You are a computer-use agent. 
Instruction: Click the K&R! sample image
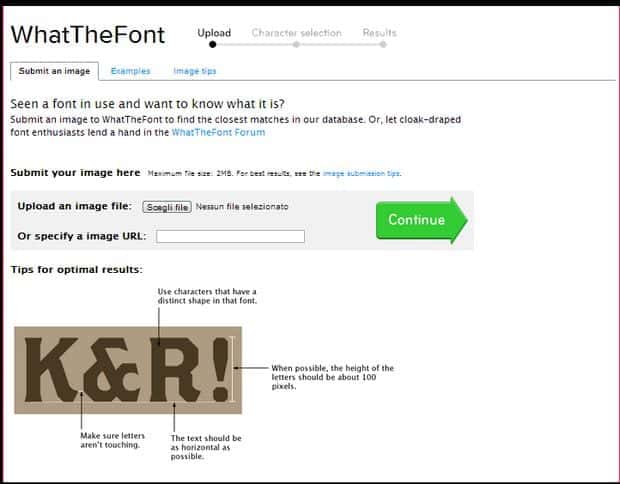point(128,370)
